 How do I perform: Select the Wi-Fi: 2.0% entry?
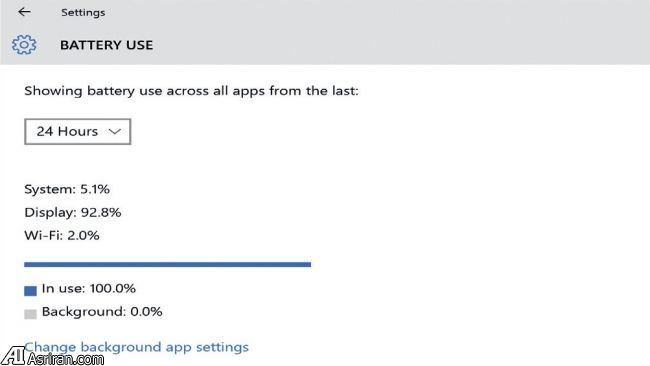click(x=62, y=235)
